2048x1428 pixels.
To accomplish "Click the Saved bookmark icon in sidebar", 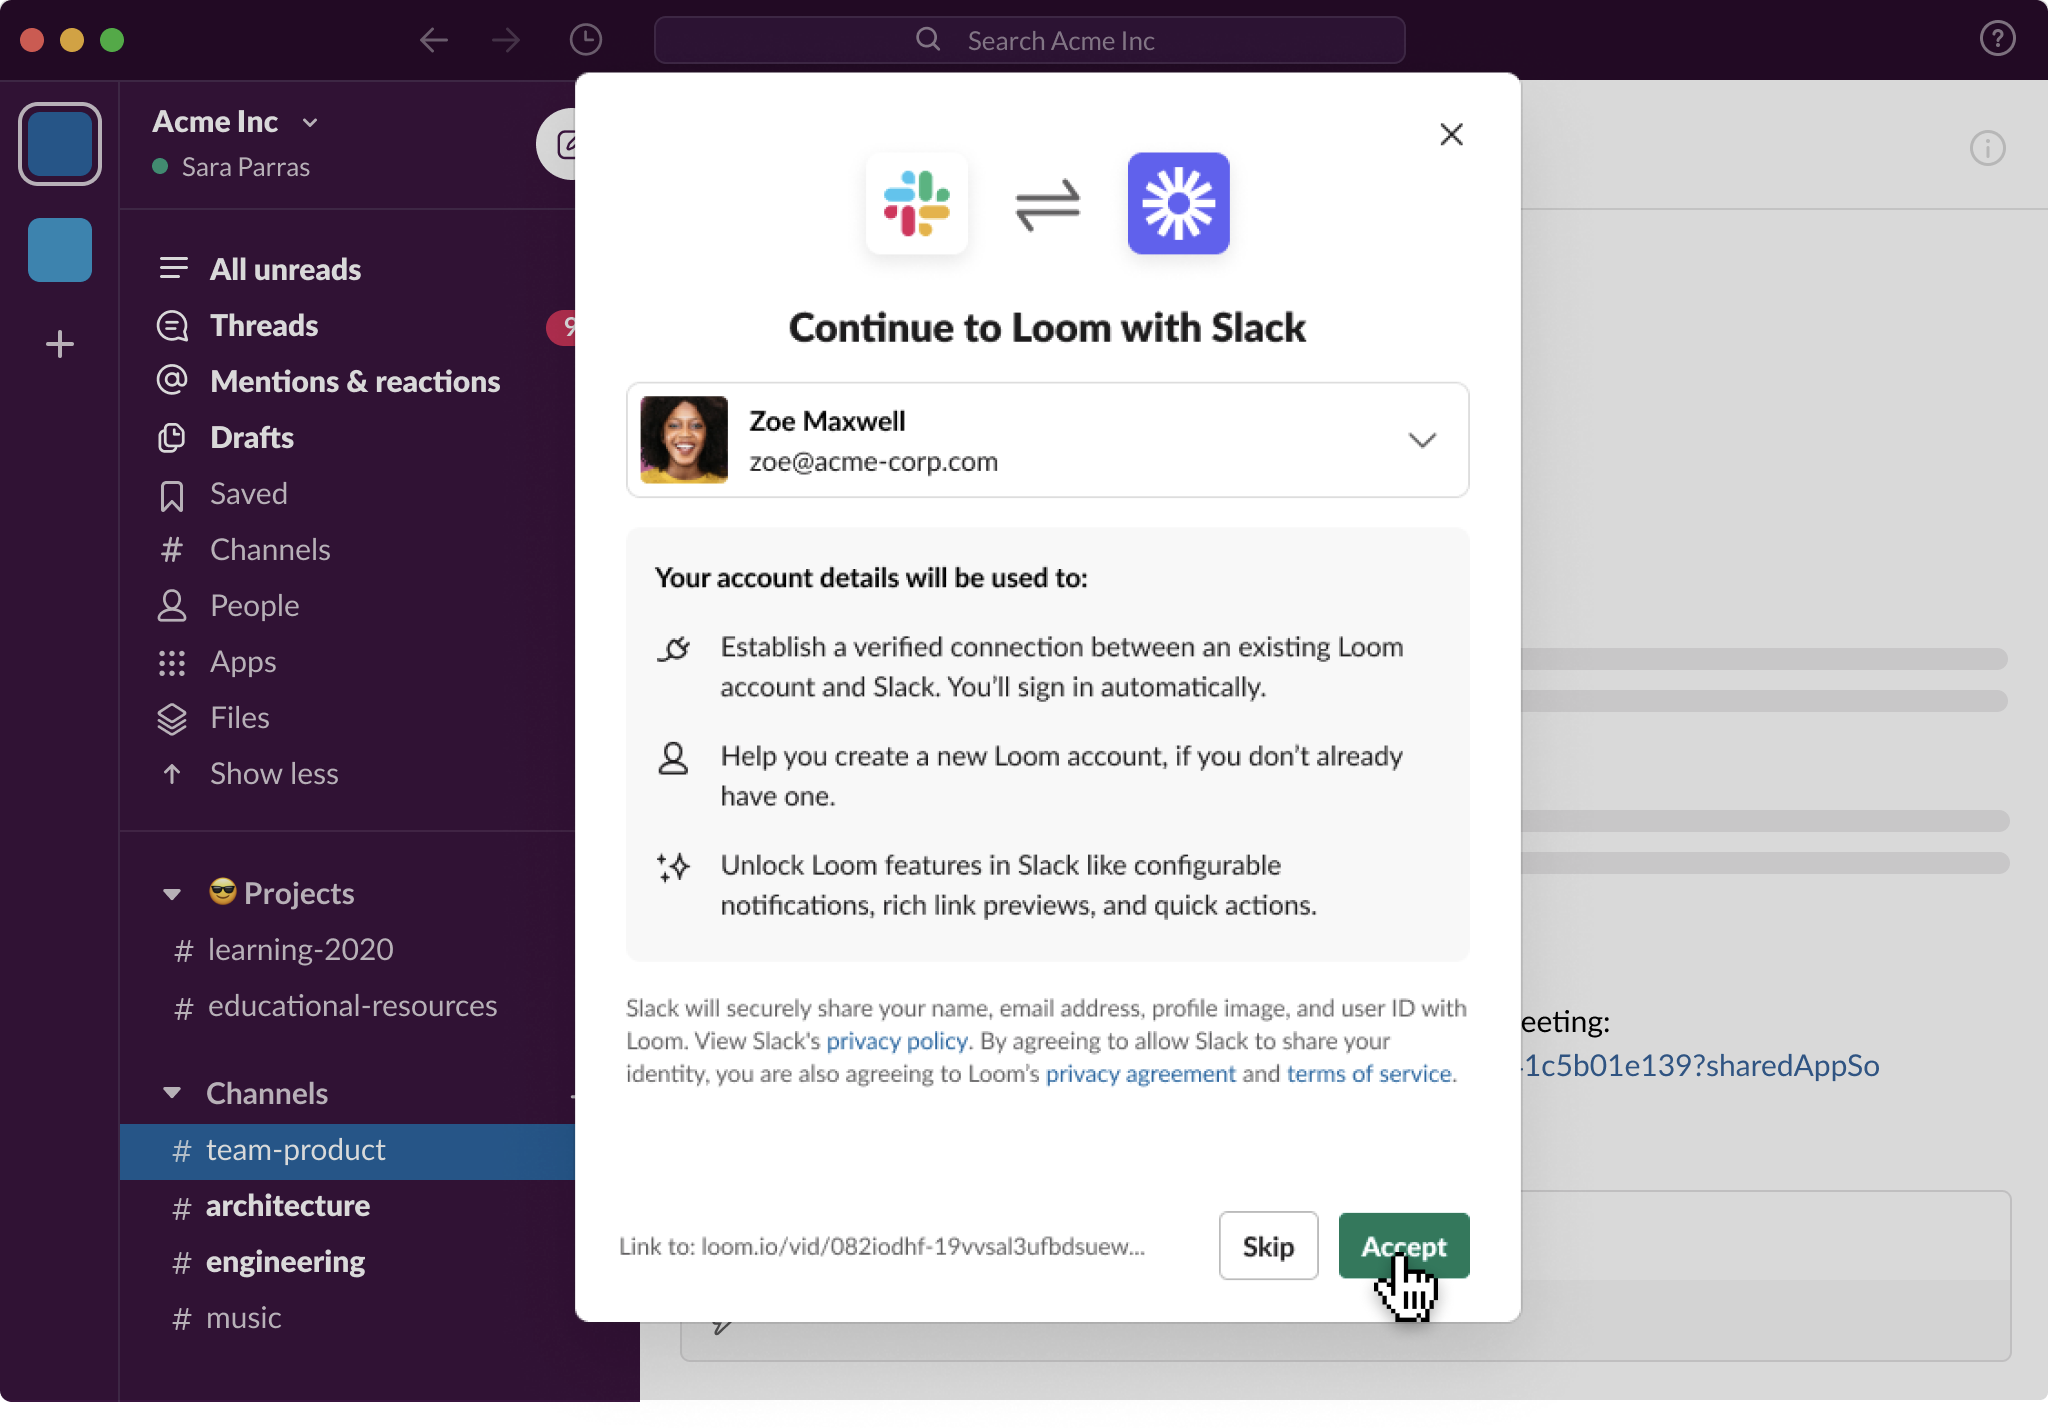I will coord(173,493).
